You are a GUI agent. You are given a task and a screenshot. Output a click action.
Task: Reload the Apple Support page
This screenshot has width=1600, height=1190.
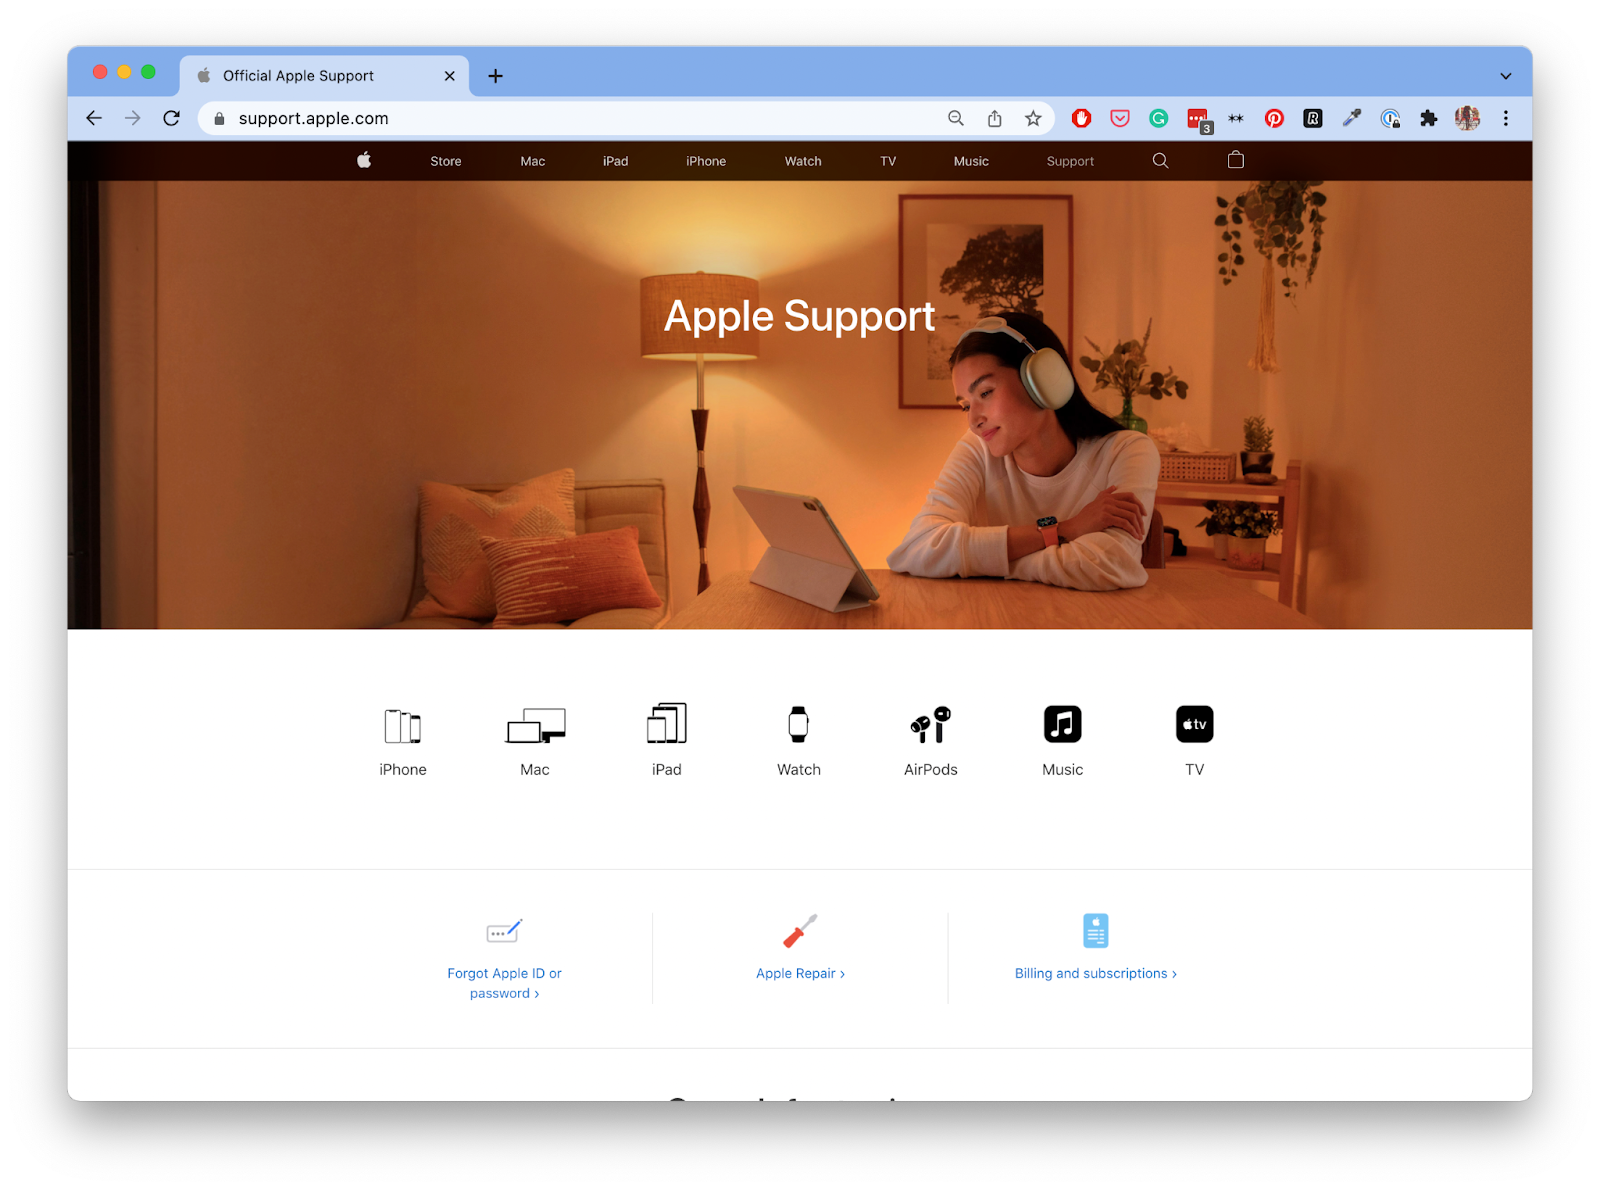tap(172, 118)
